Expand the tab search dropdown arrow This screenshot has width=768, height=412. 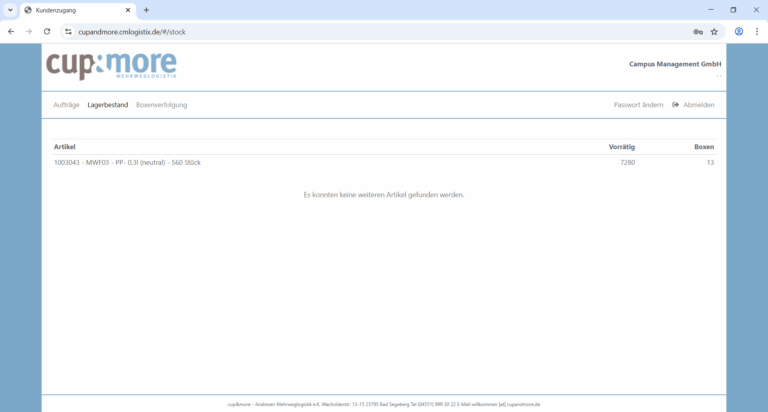[9, 10]
